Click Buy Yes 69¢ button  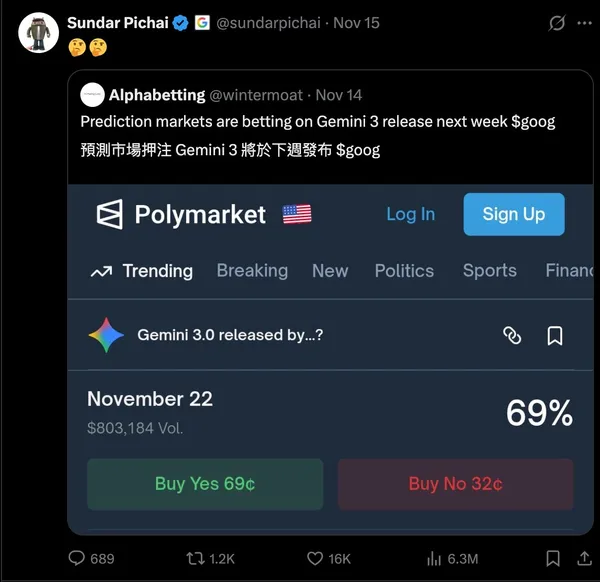(205, 484)
